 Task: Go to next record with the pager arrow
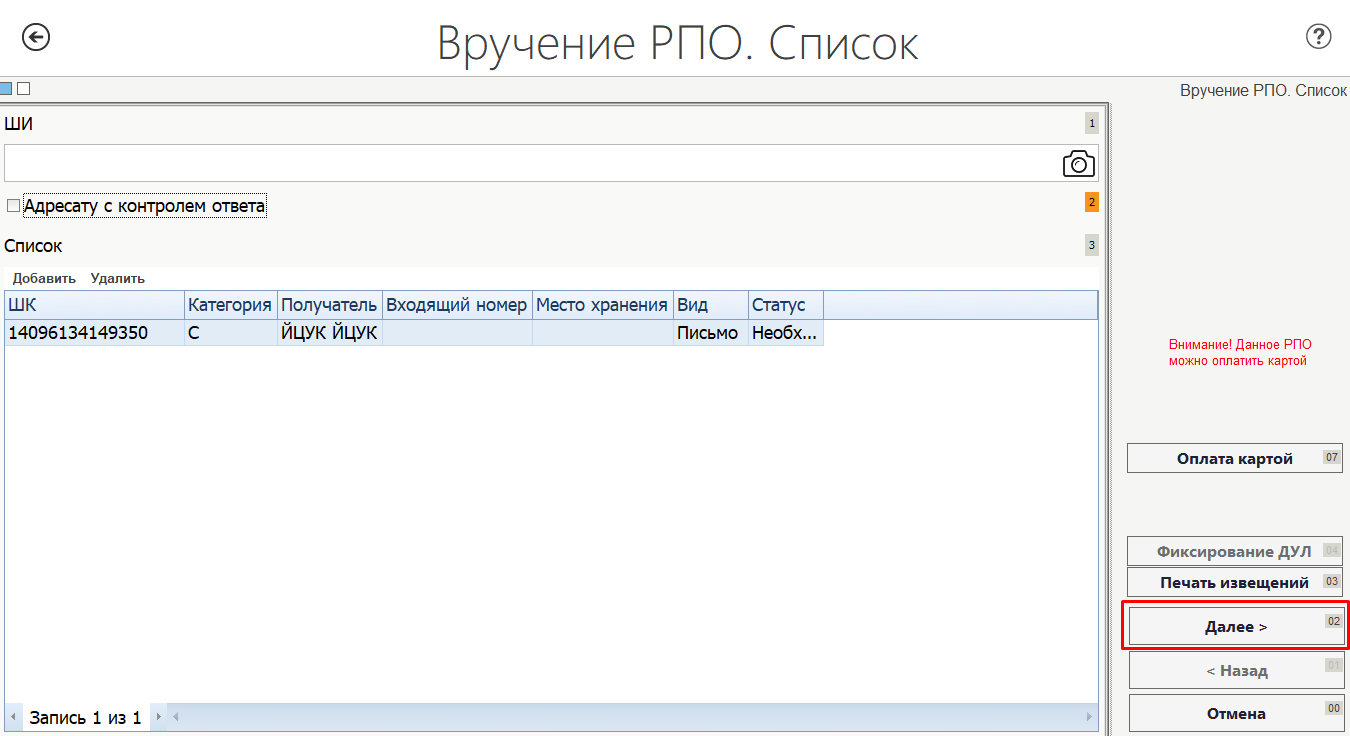coord(157,717)
